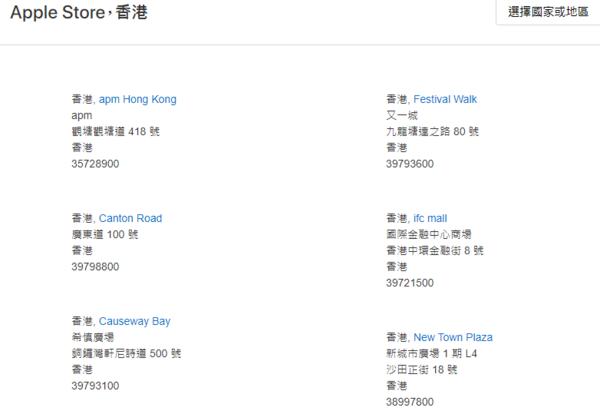Click the Festival Walk address with 80 號
600x414 pixels.
[432, 131]
